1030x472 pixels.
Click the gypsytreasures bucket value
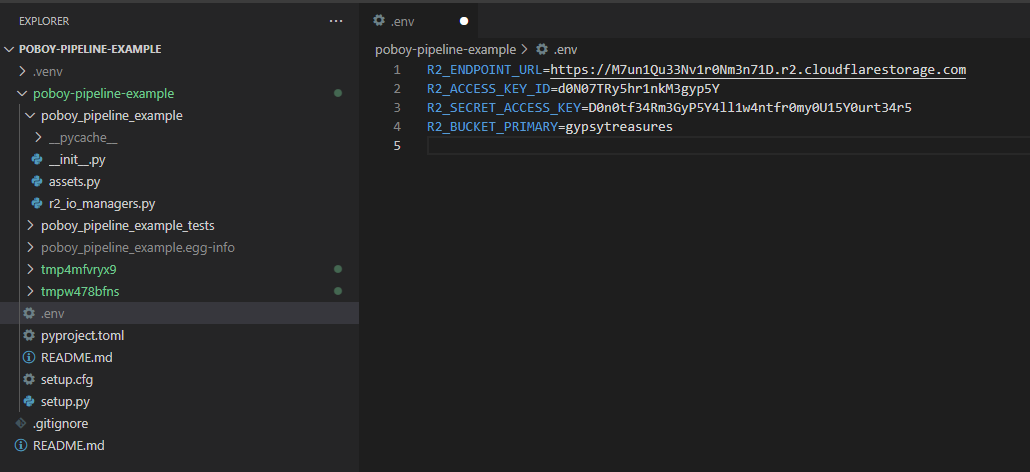pyautogui.click(x=619, y=127)
